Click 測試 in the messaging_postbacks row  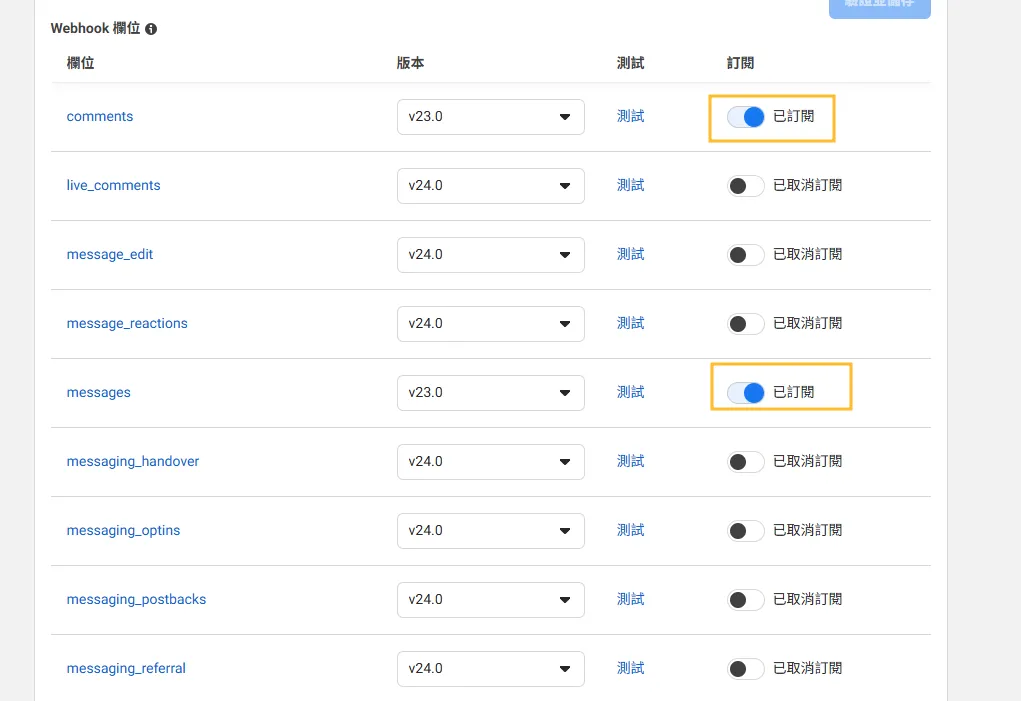[630, 600]
